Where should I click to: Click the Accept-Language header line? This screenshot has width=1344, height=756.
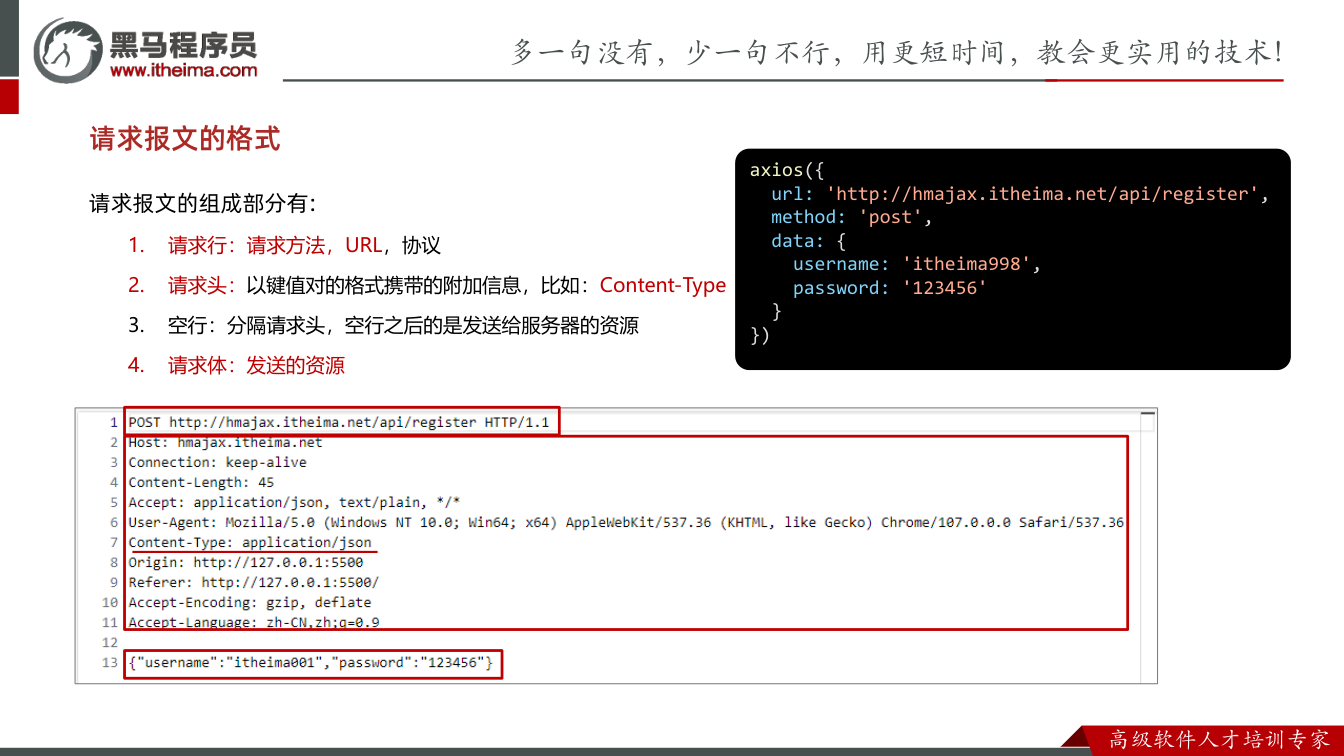click(x=254, y=622)
